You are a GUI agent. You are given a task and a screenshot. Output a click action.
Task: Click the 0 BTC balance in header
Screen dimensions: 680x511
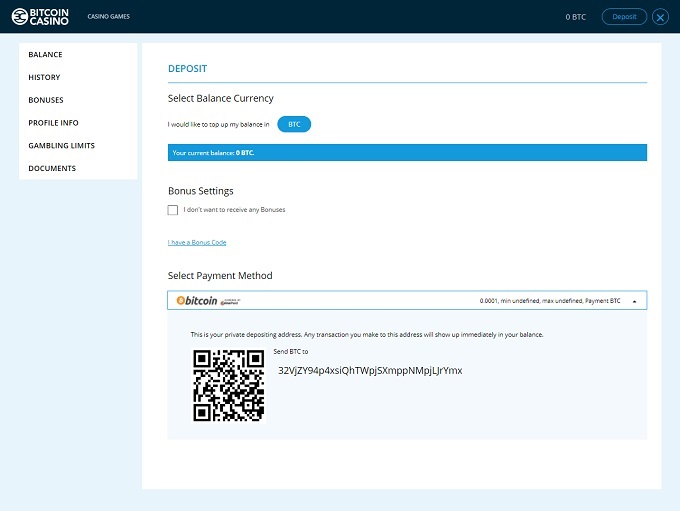[575, 17]
